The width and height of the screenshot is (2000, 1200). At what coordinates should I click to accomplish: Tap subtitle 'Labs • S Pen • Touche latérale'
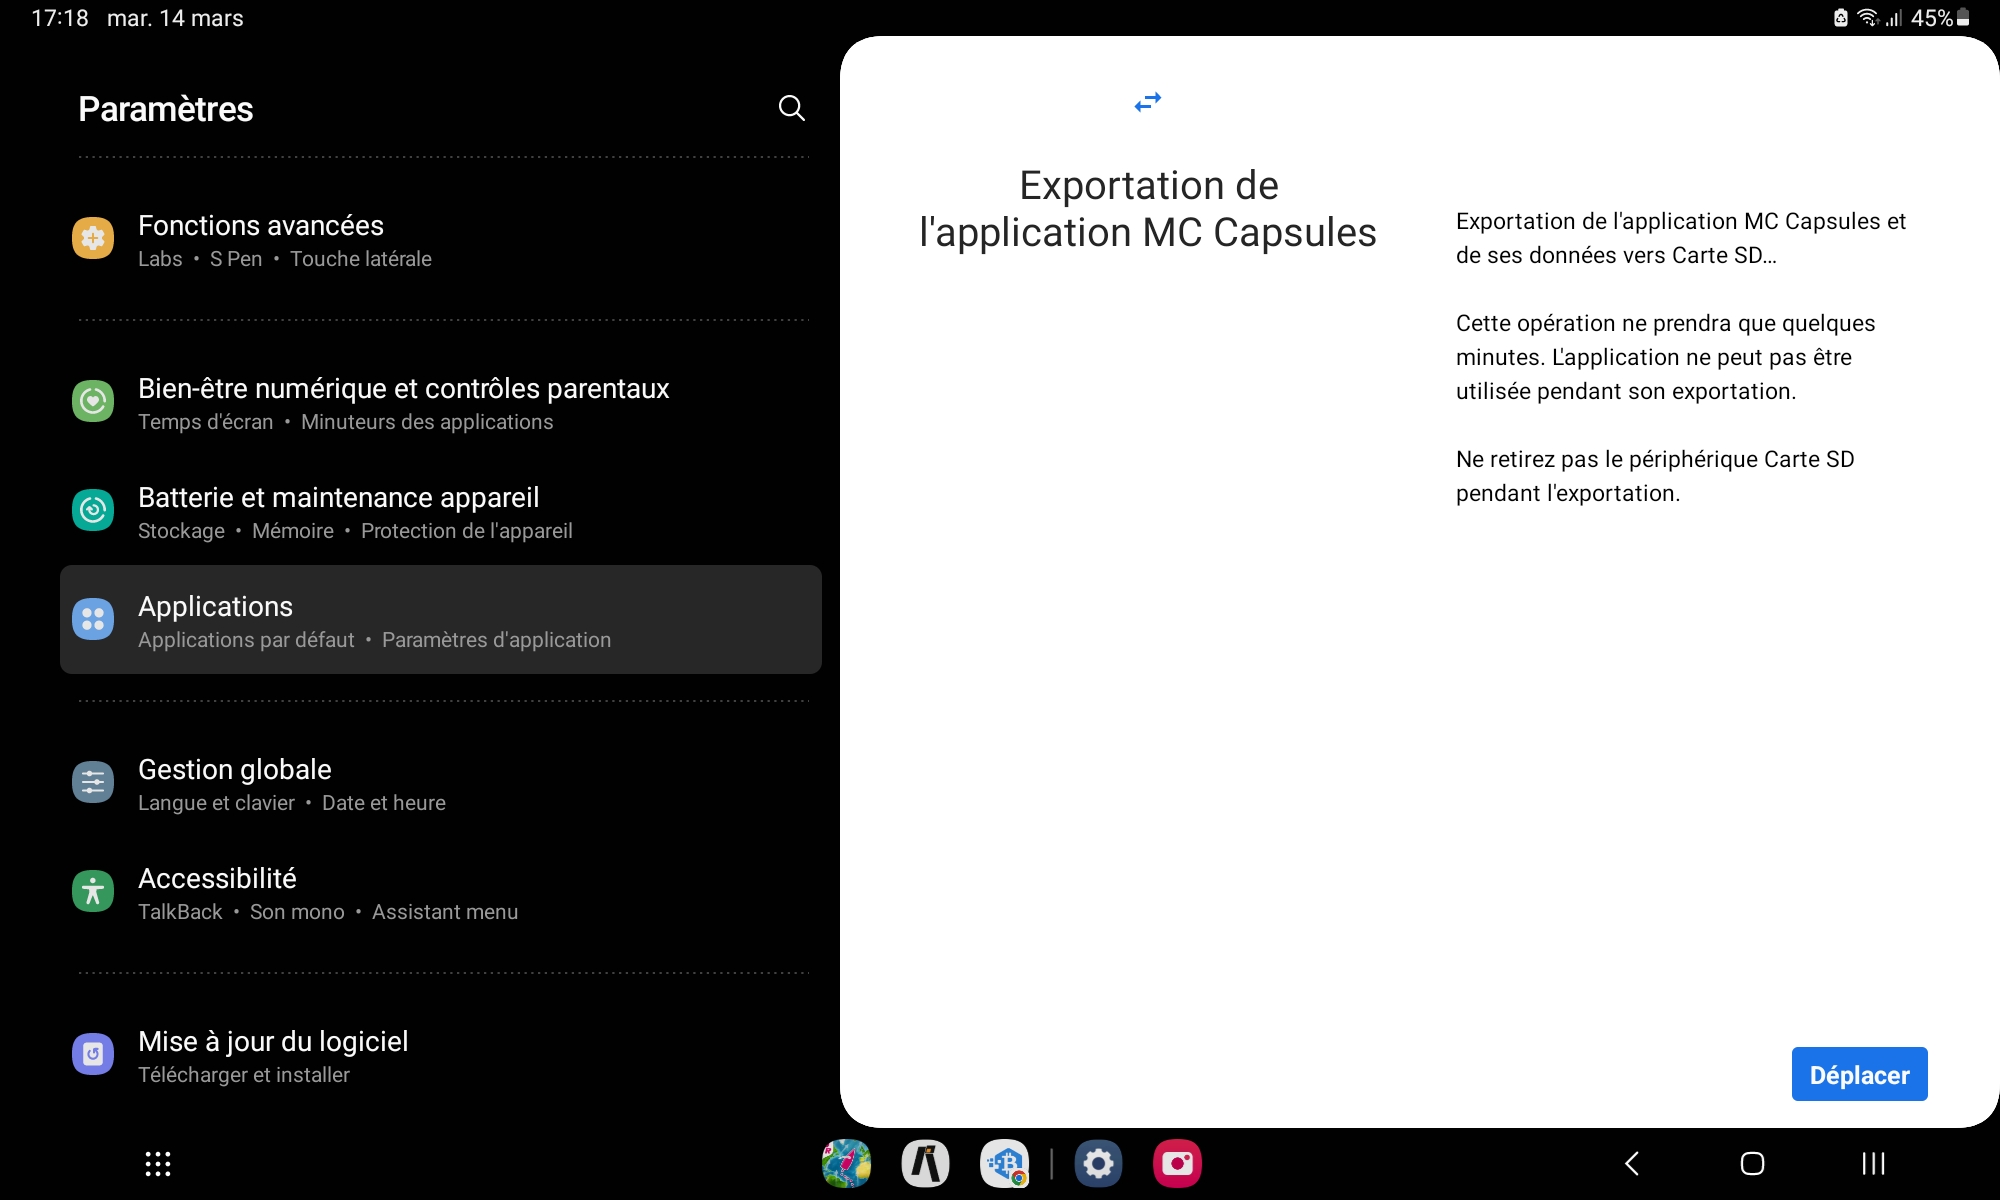(285, 259)
